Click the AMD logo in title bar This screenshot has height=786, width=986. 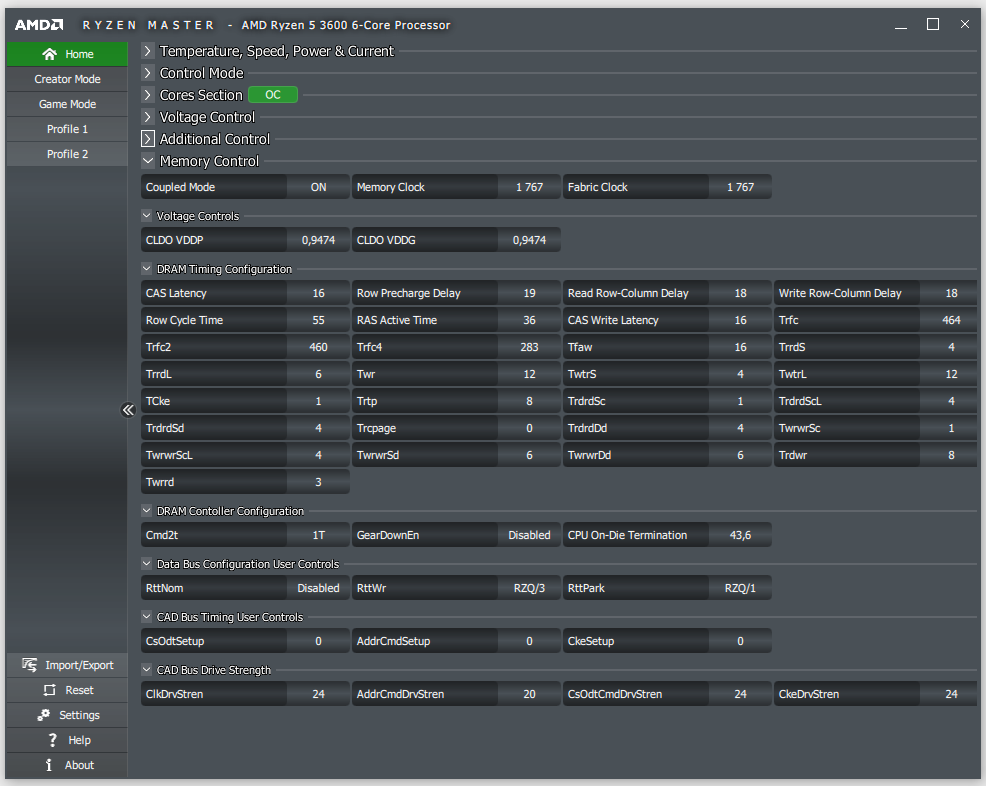pos(39,25)
